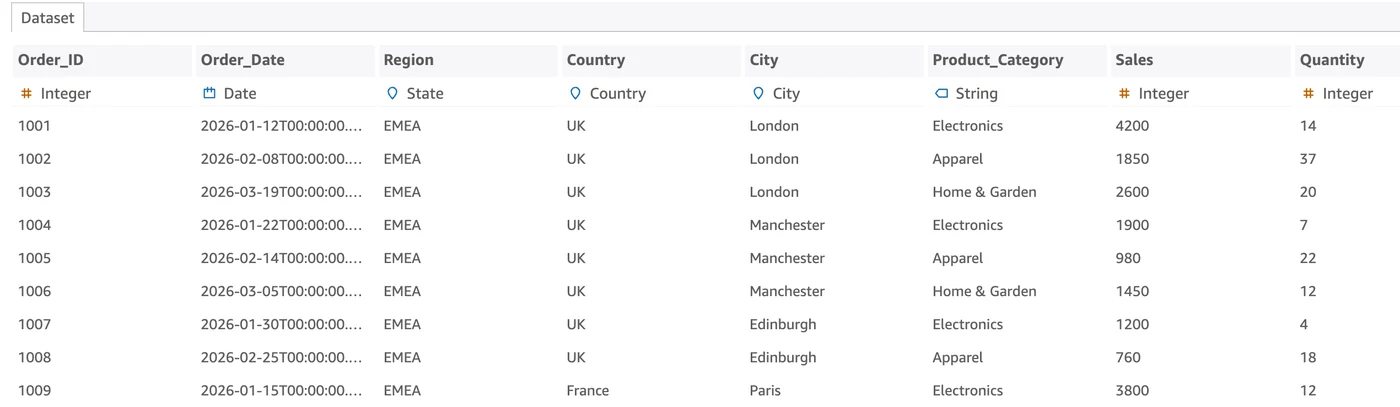Change the Quantity Integer data type
The image size is (1400, 407).
click(1348, 93)
